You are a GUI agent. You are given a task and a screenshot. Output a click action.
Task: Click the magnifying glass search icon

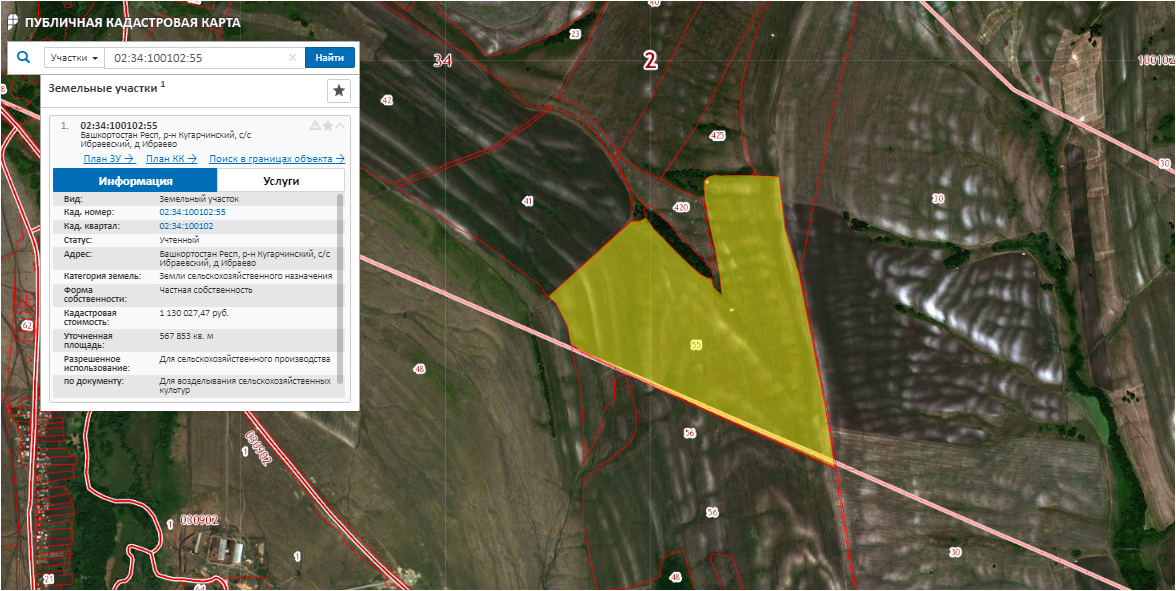pos(23,58)
